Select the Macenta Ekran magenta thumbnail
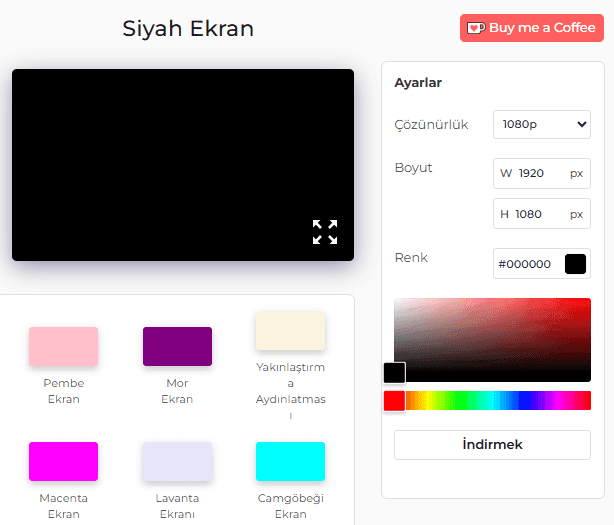Viewport: 614px width, 525px height. tap(63, 462)
